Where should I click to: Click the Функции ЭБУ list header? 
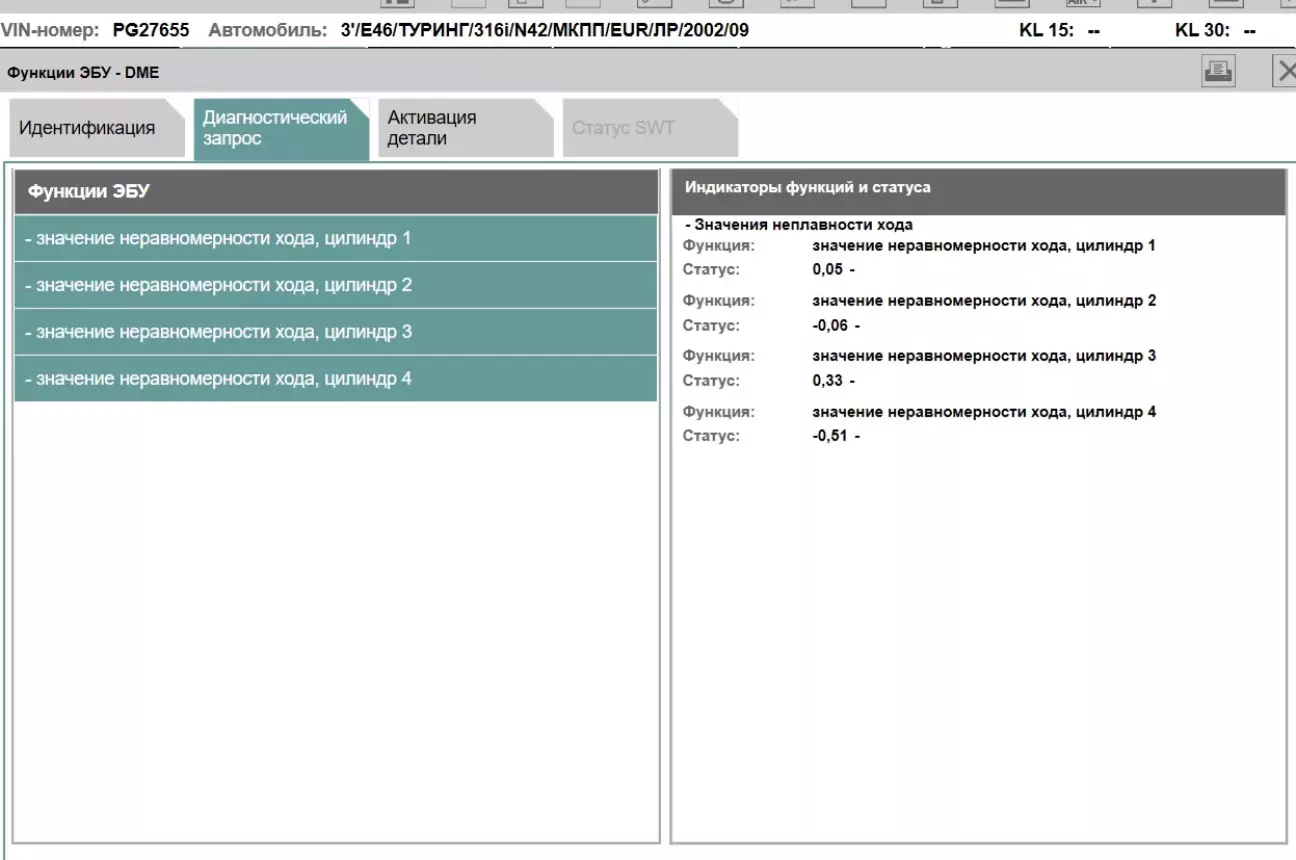[335, 192]
